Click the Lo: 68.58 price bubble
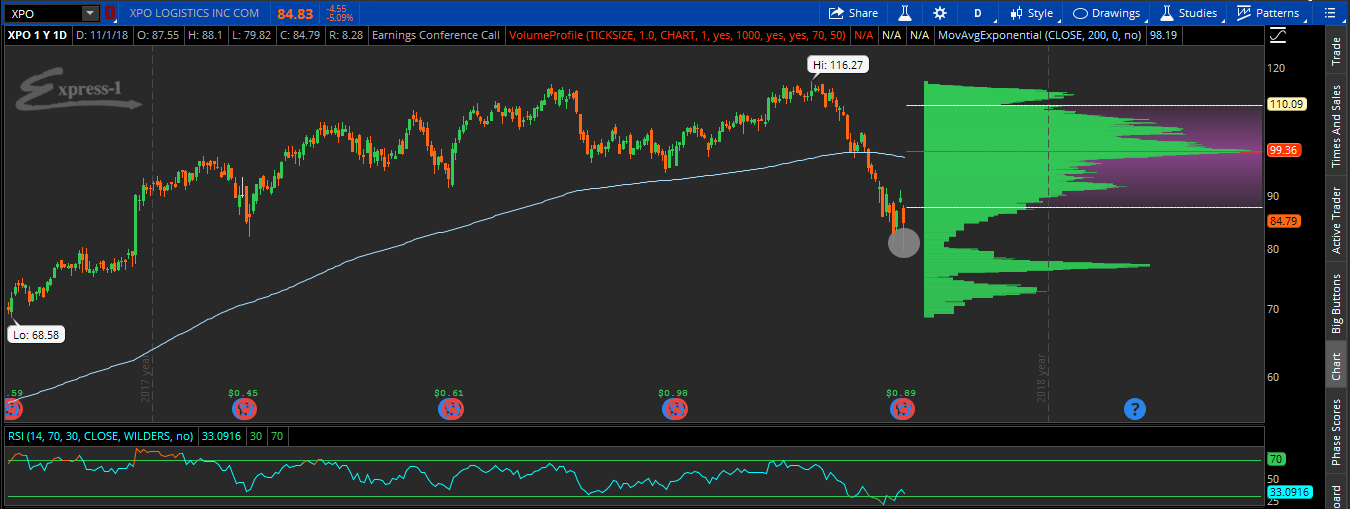This screenshot has height=509, width=1350. pyautogui.click(x=36, y=336)
